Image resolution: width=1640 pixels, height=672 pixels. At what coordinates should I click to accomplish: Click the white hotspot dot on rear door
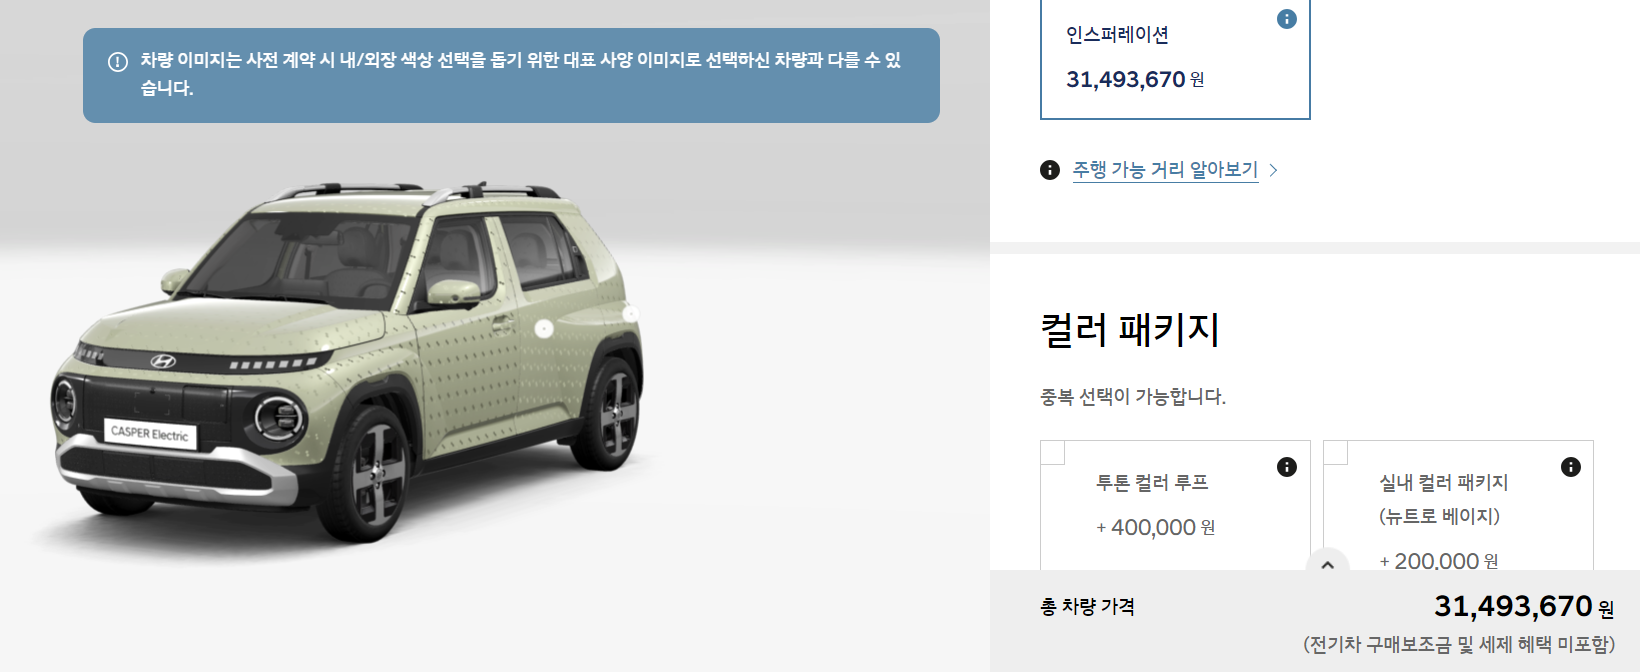tap(544, 328)
